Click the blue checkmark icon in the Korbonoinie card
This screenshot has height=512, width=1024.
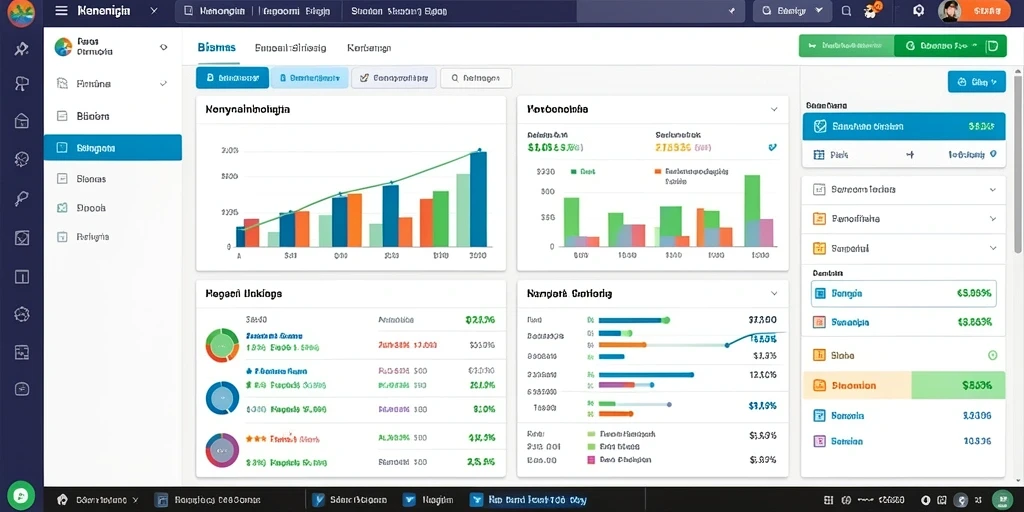[x=773, y=148]
